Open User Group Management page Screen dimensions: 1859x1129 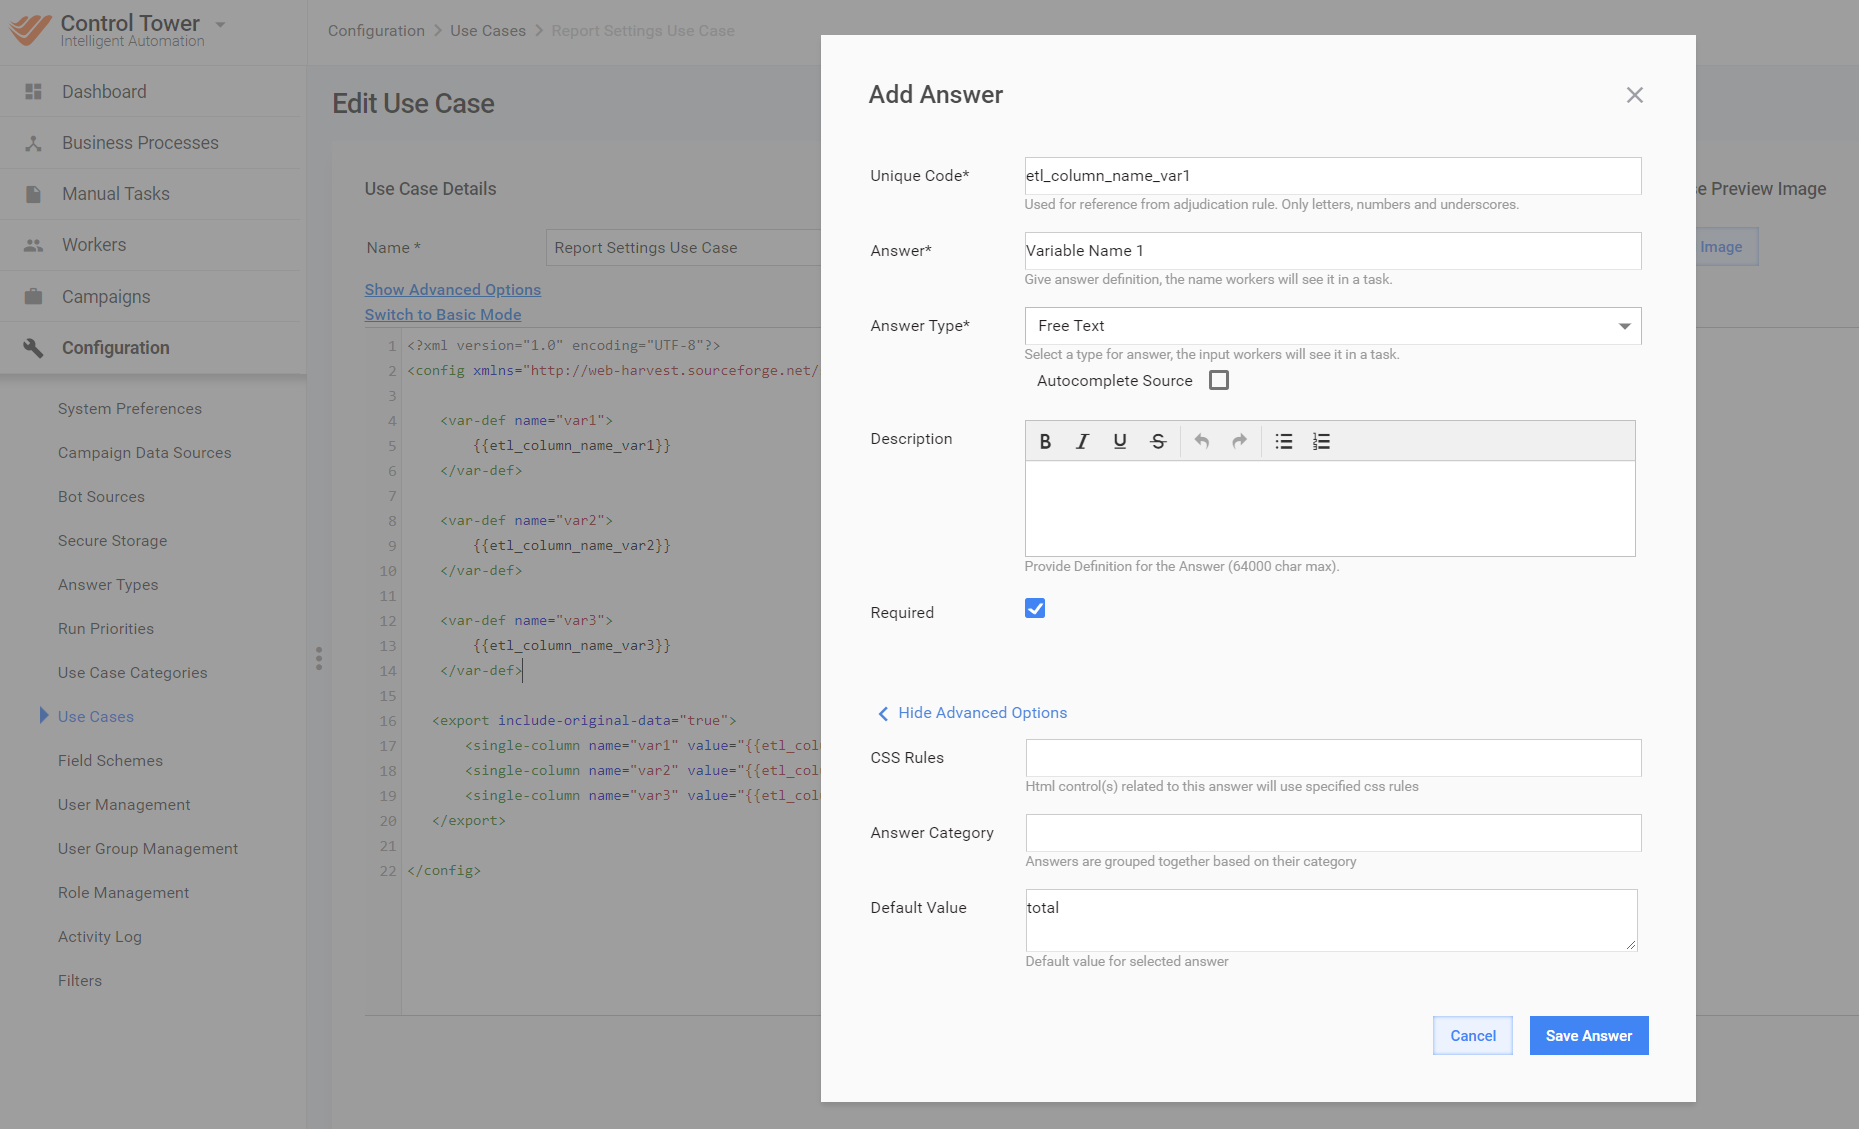click(148, 849)
